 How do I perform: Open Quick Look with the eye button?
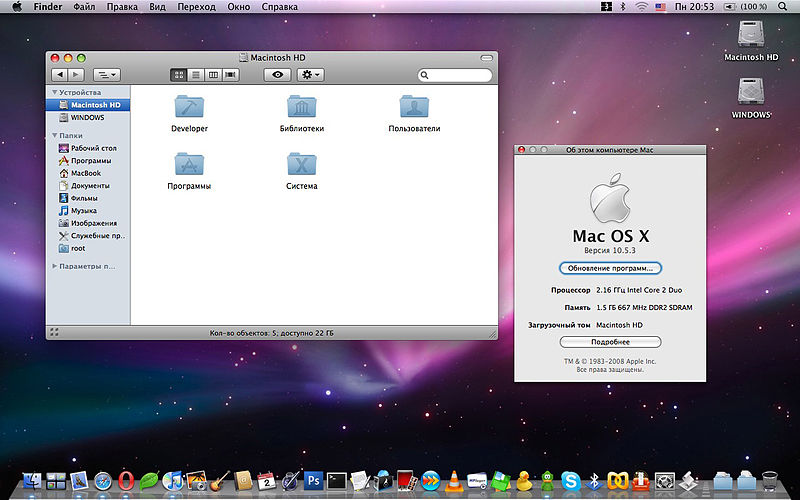[x=277, y=75]
